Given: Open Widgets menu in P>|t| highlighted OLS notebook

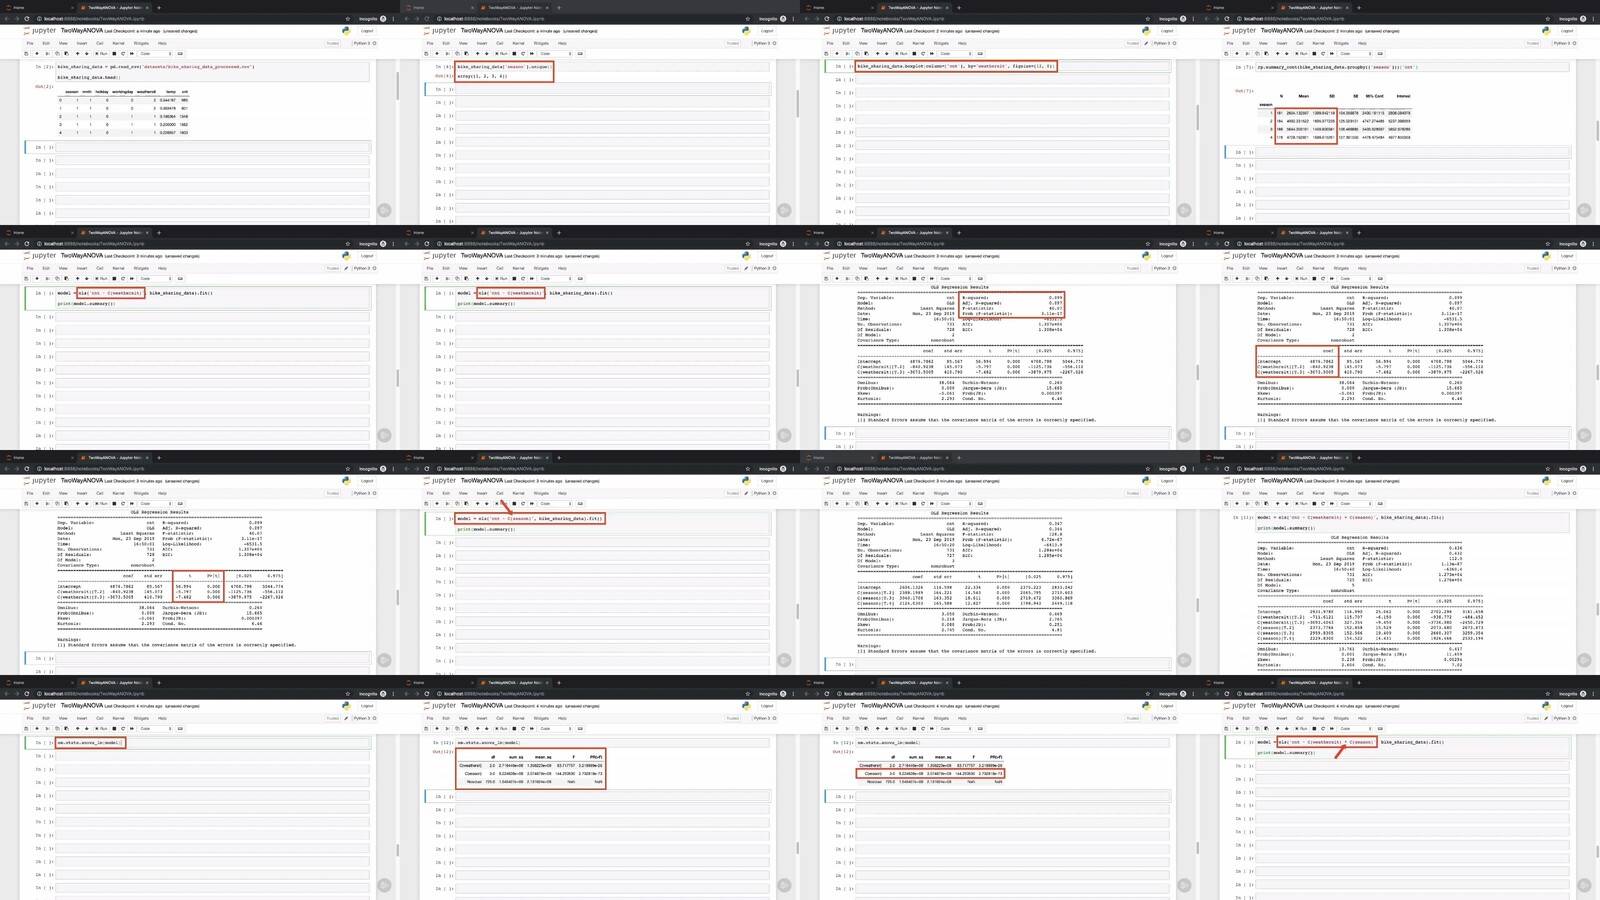Looking at the screenshot, I should [x=141, y=493].
